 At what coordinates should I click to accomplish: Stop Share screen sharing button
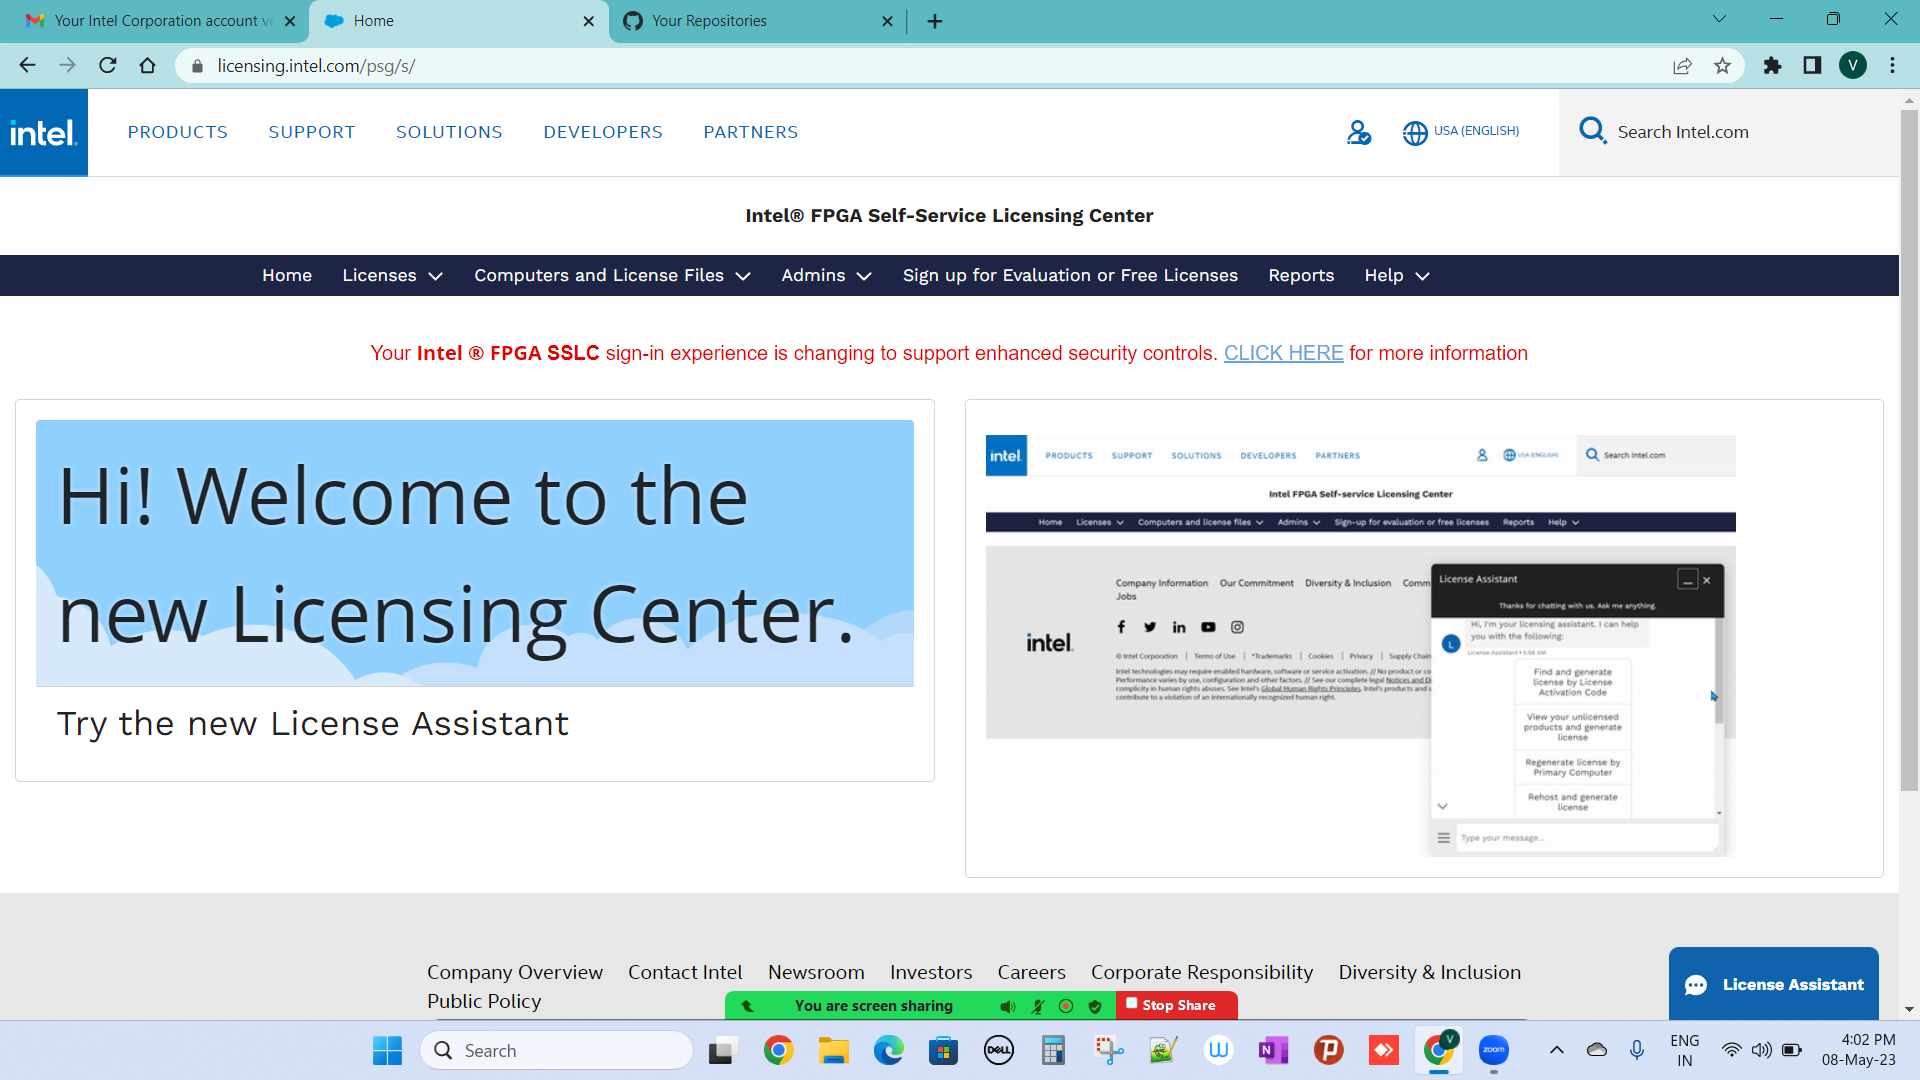(x=1176, y=1005)
